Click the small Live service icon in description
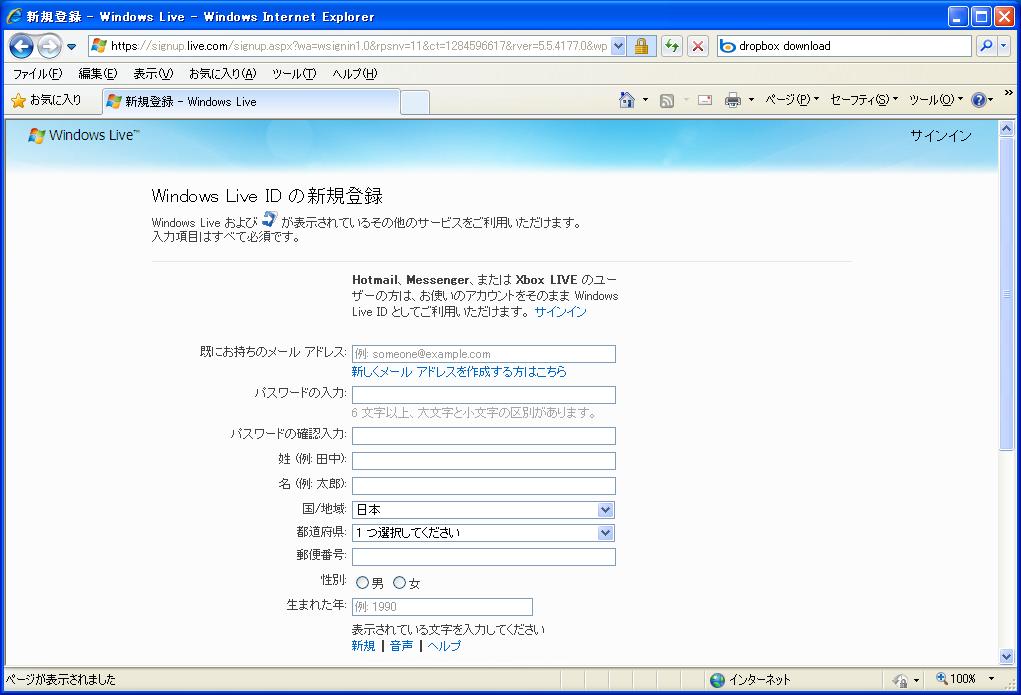This screenshot has height=695, width=1021. pos(269,220)
